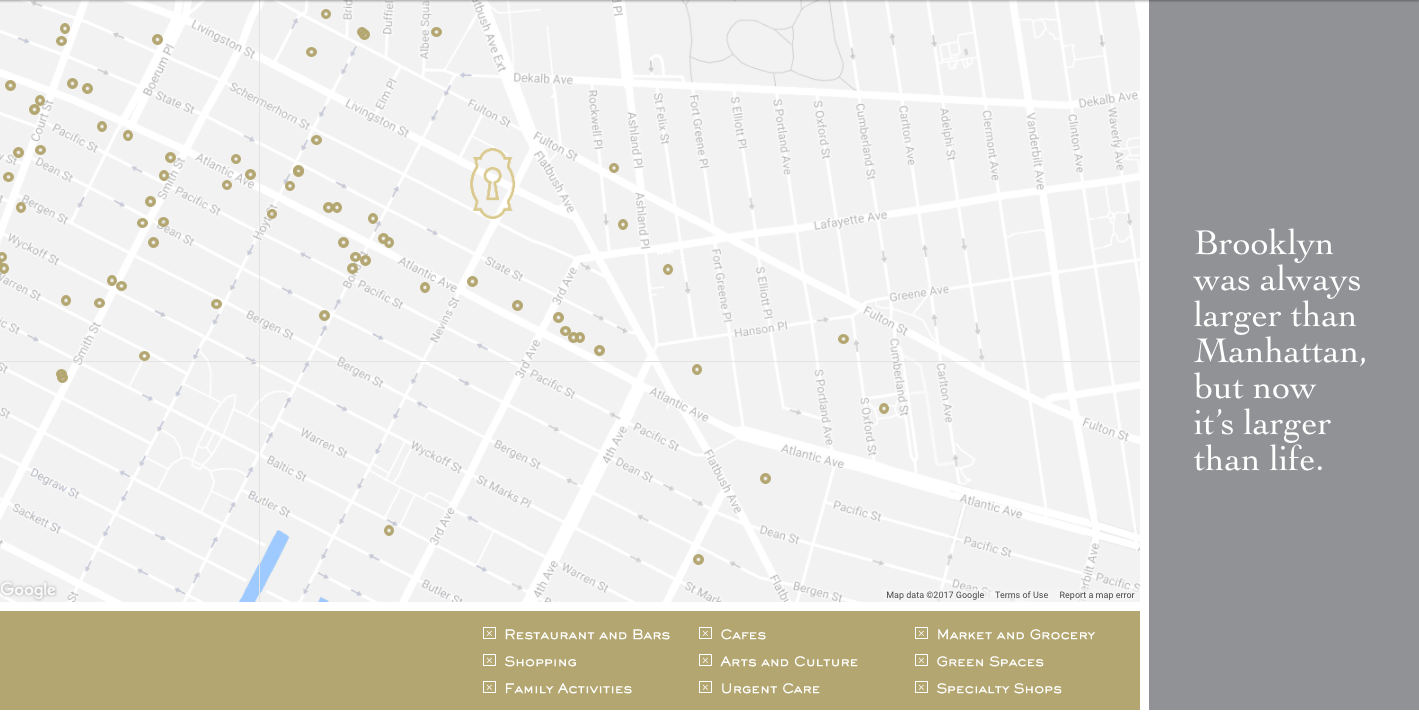Open the marker beside Fort Greene Pl under Lafayette Ave
Image resolution: width=1419 pixels, height=713 pixels.
coord(668,269)
